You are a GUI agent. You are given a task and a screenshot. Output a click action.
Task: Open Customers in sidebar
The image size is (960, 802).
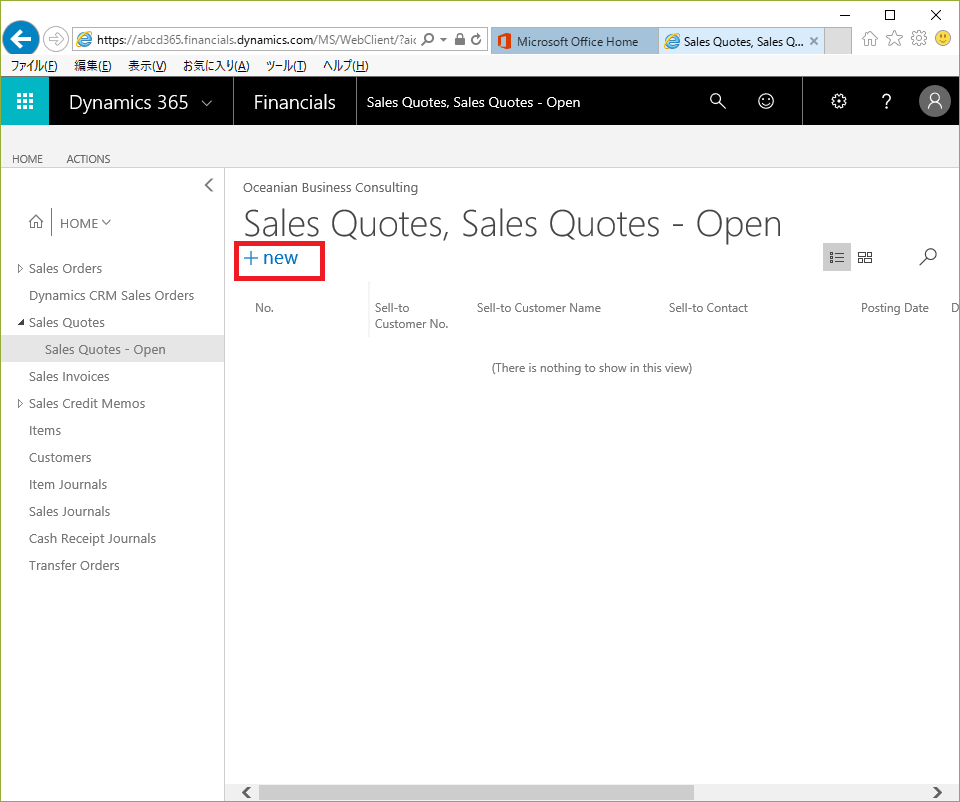tap(60, 457)
